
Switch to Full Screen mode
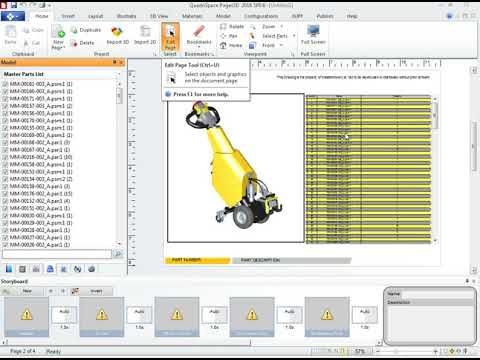(x=313, y=34)
